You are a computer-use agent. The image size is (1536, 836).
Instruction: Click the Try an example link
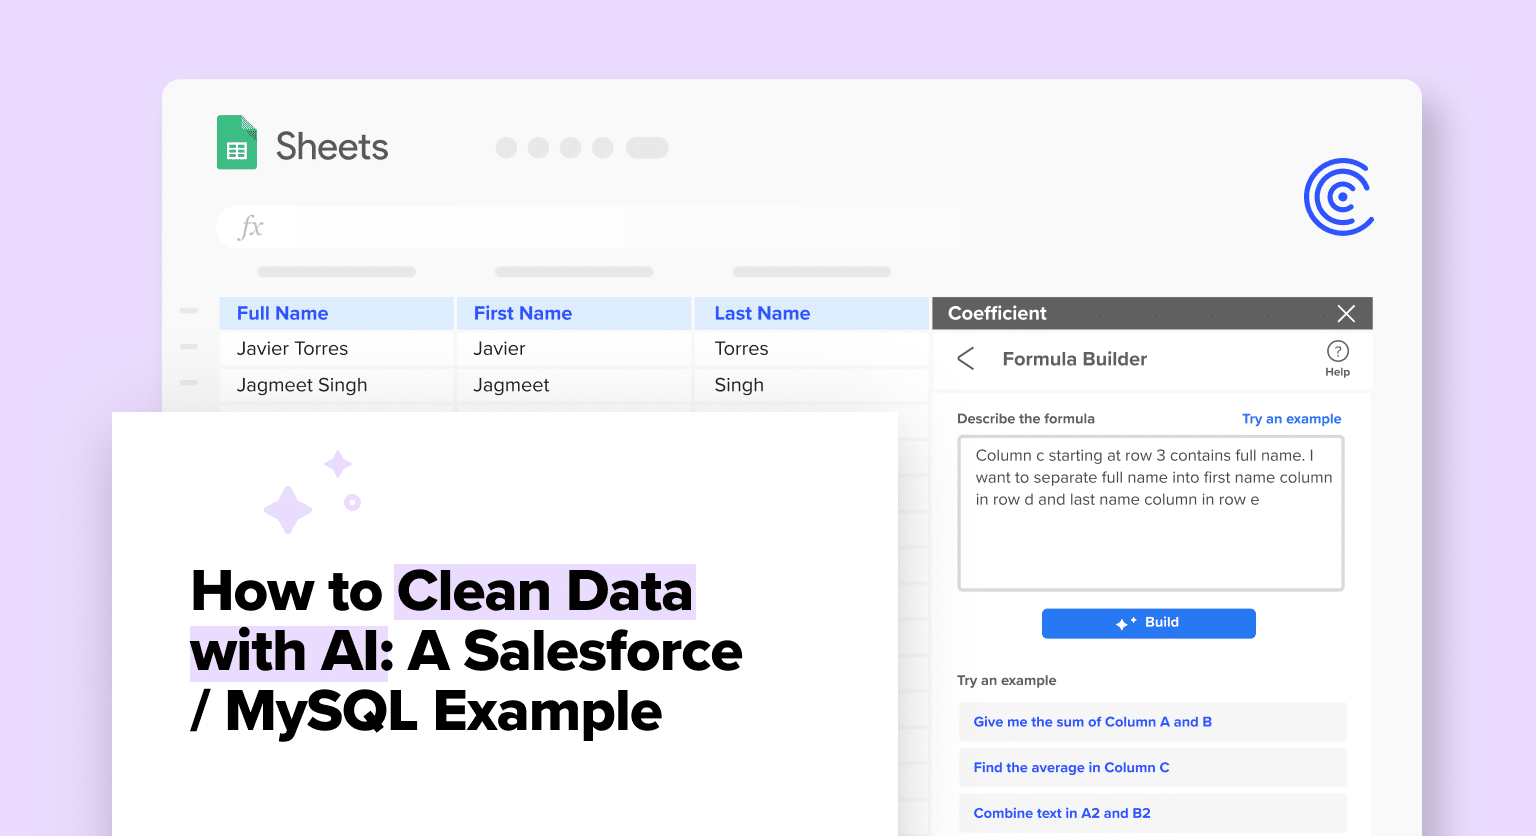coord(1291,419)
